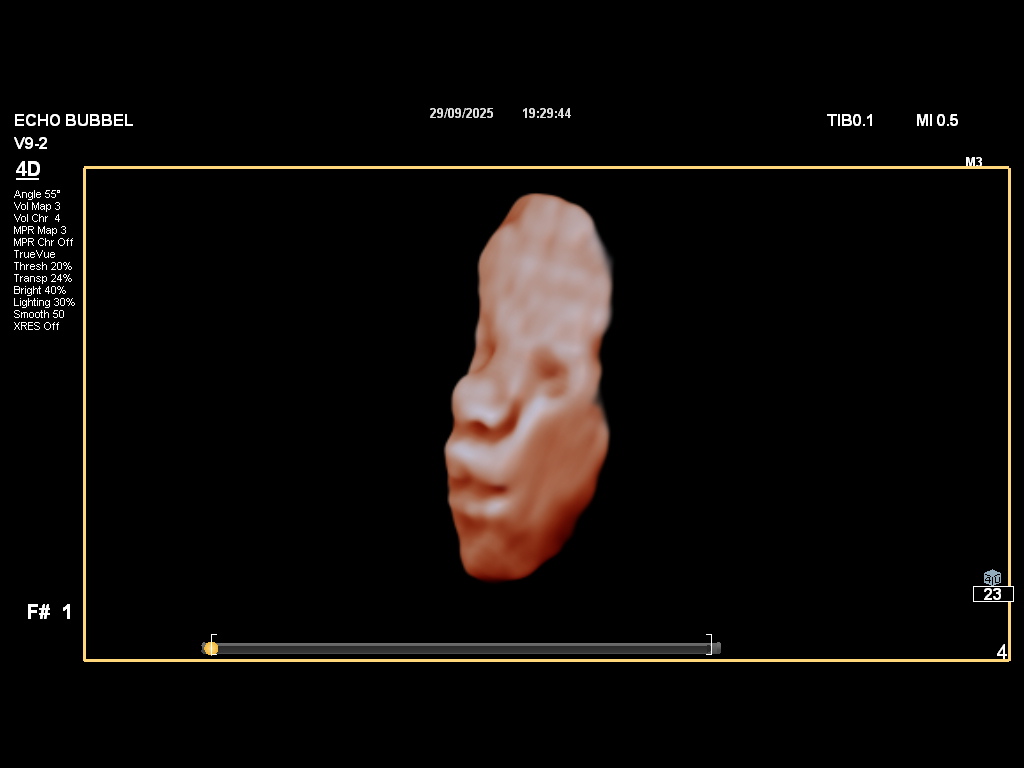Click the orange cine playhead marker
The width and height of the screenshot is (1024, 768).
[x=210, y=648]
